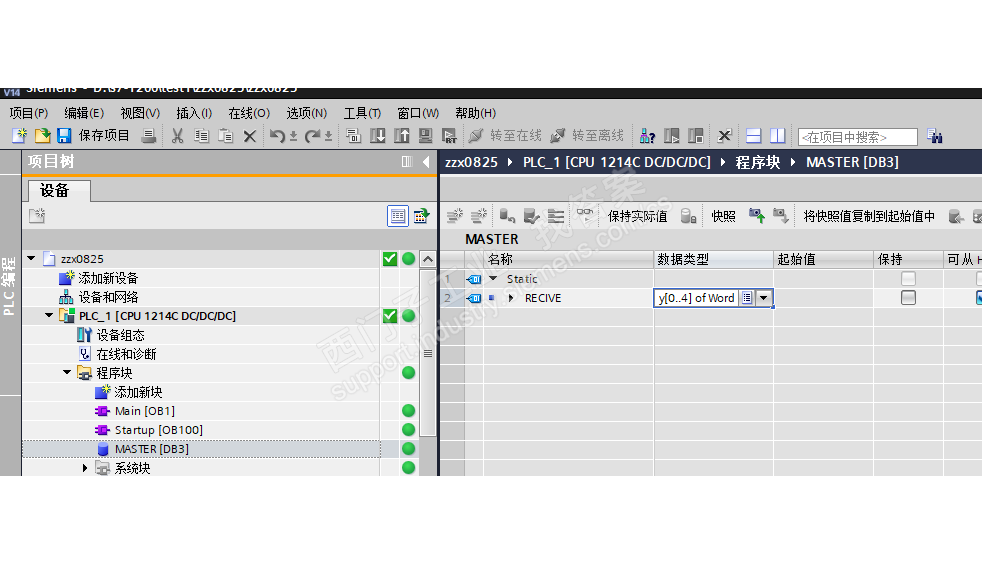Viewport: 982px width, 564px height.
Task: Click the Copy icon in toolbar
Action: (x=201, y=136)
